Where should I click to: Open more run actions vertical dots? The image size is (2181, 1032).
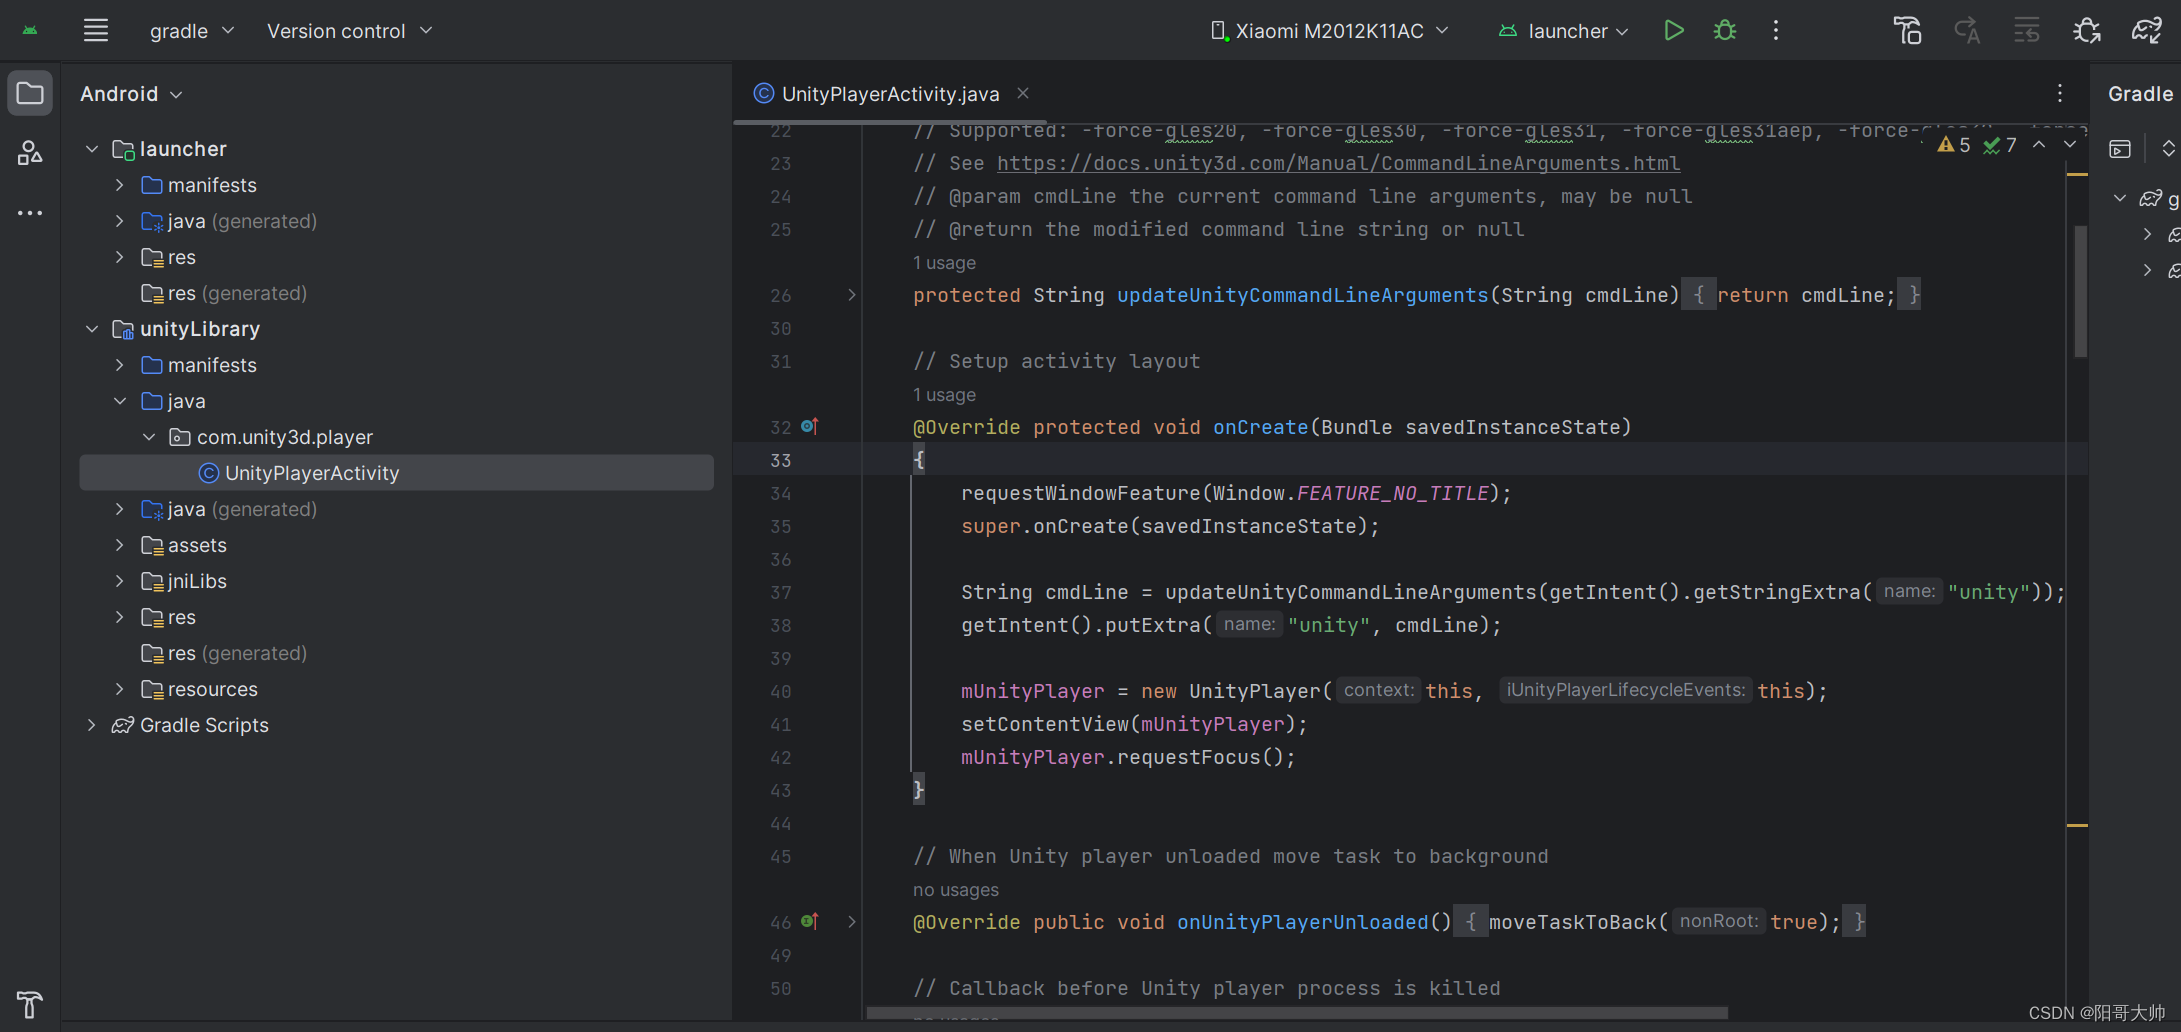pos(1776,31)
